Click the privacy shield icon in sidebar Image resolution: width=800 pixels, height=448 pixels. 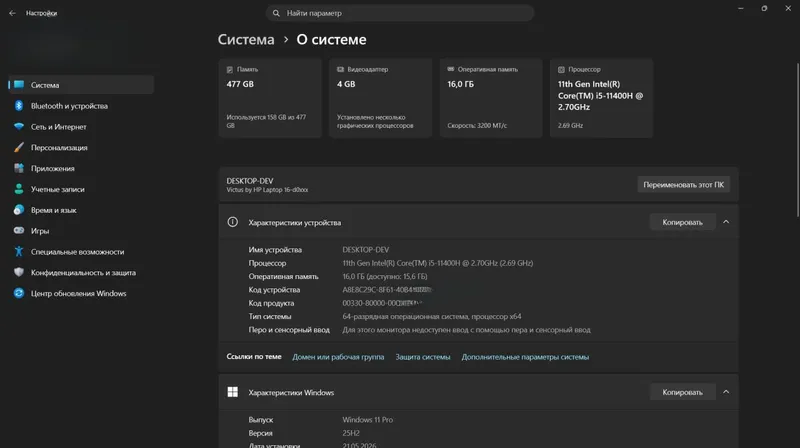pos(19,272)
